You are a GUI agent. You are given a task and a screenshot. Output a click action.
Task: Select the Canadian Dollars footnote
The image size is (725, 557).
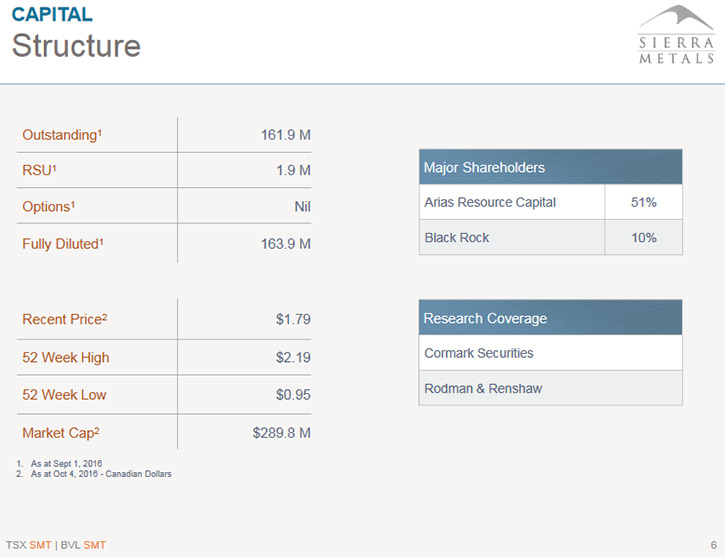(138, 474)
